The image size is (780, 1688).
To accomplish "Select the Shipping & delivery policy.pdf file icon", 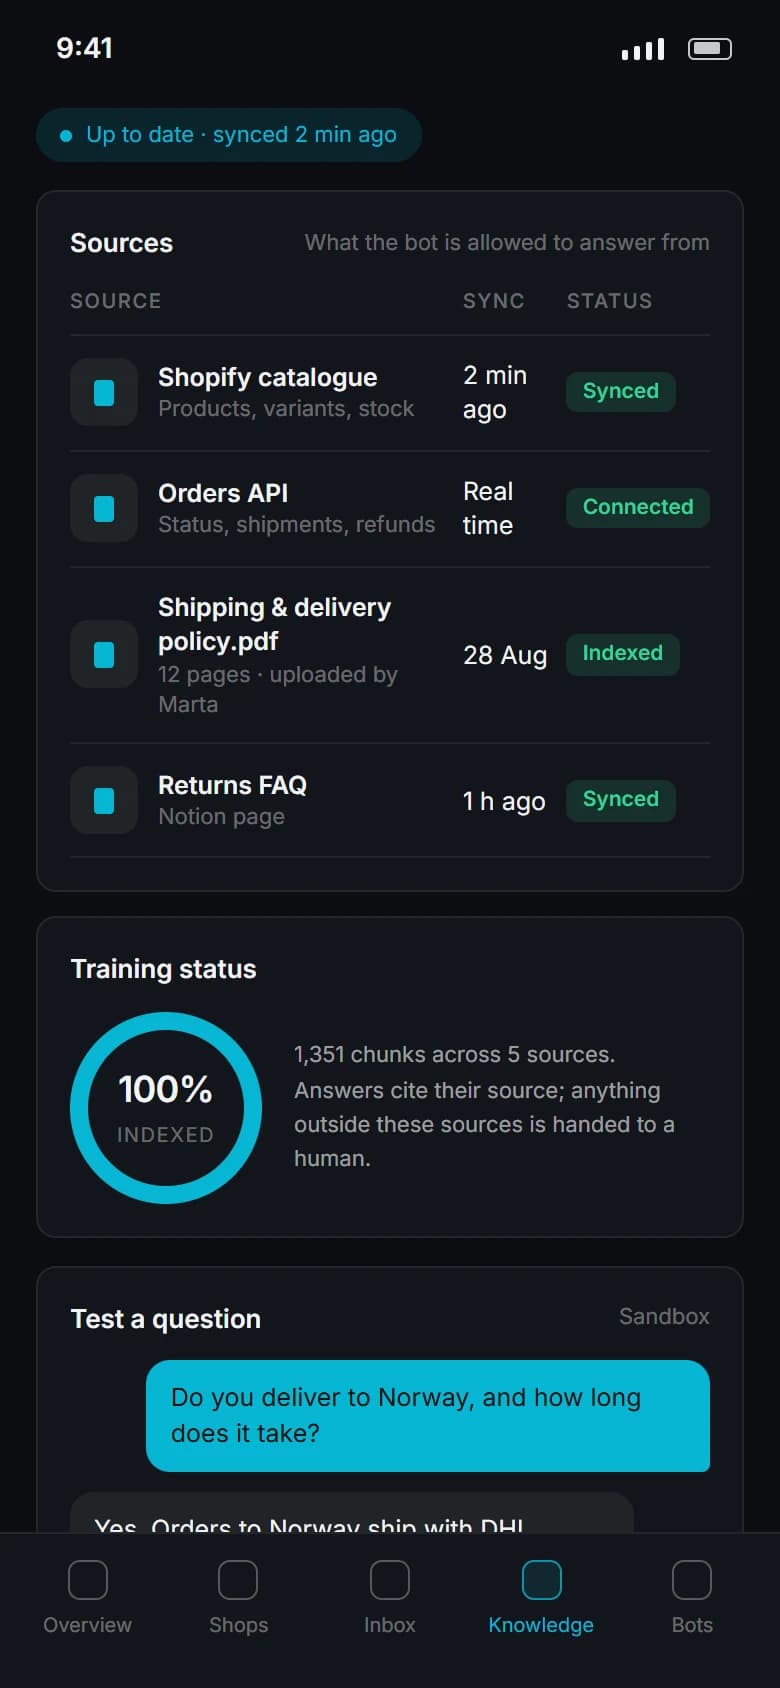I will (x=104, y=654).
